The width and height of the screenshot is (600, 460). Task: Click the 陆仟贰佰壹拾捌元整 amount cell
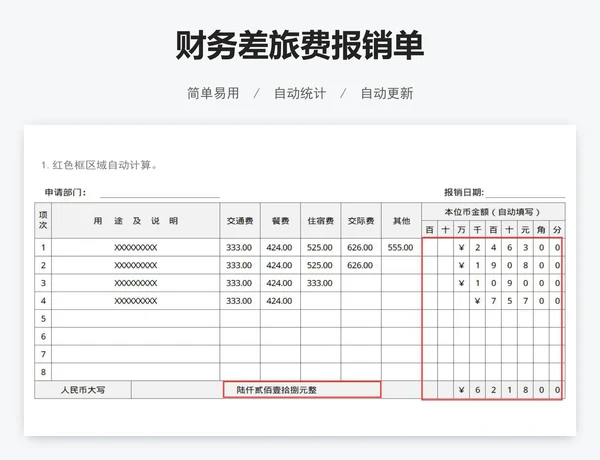pyautogui.click(x=302, y=390)
